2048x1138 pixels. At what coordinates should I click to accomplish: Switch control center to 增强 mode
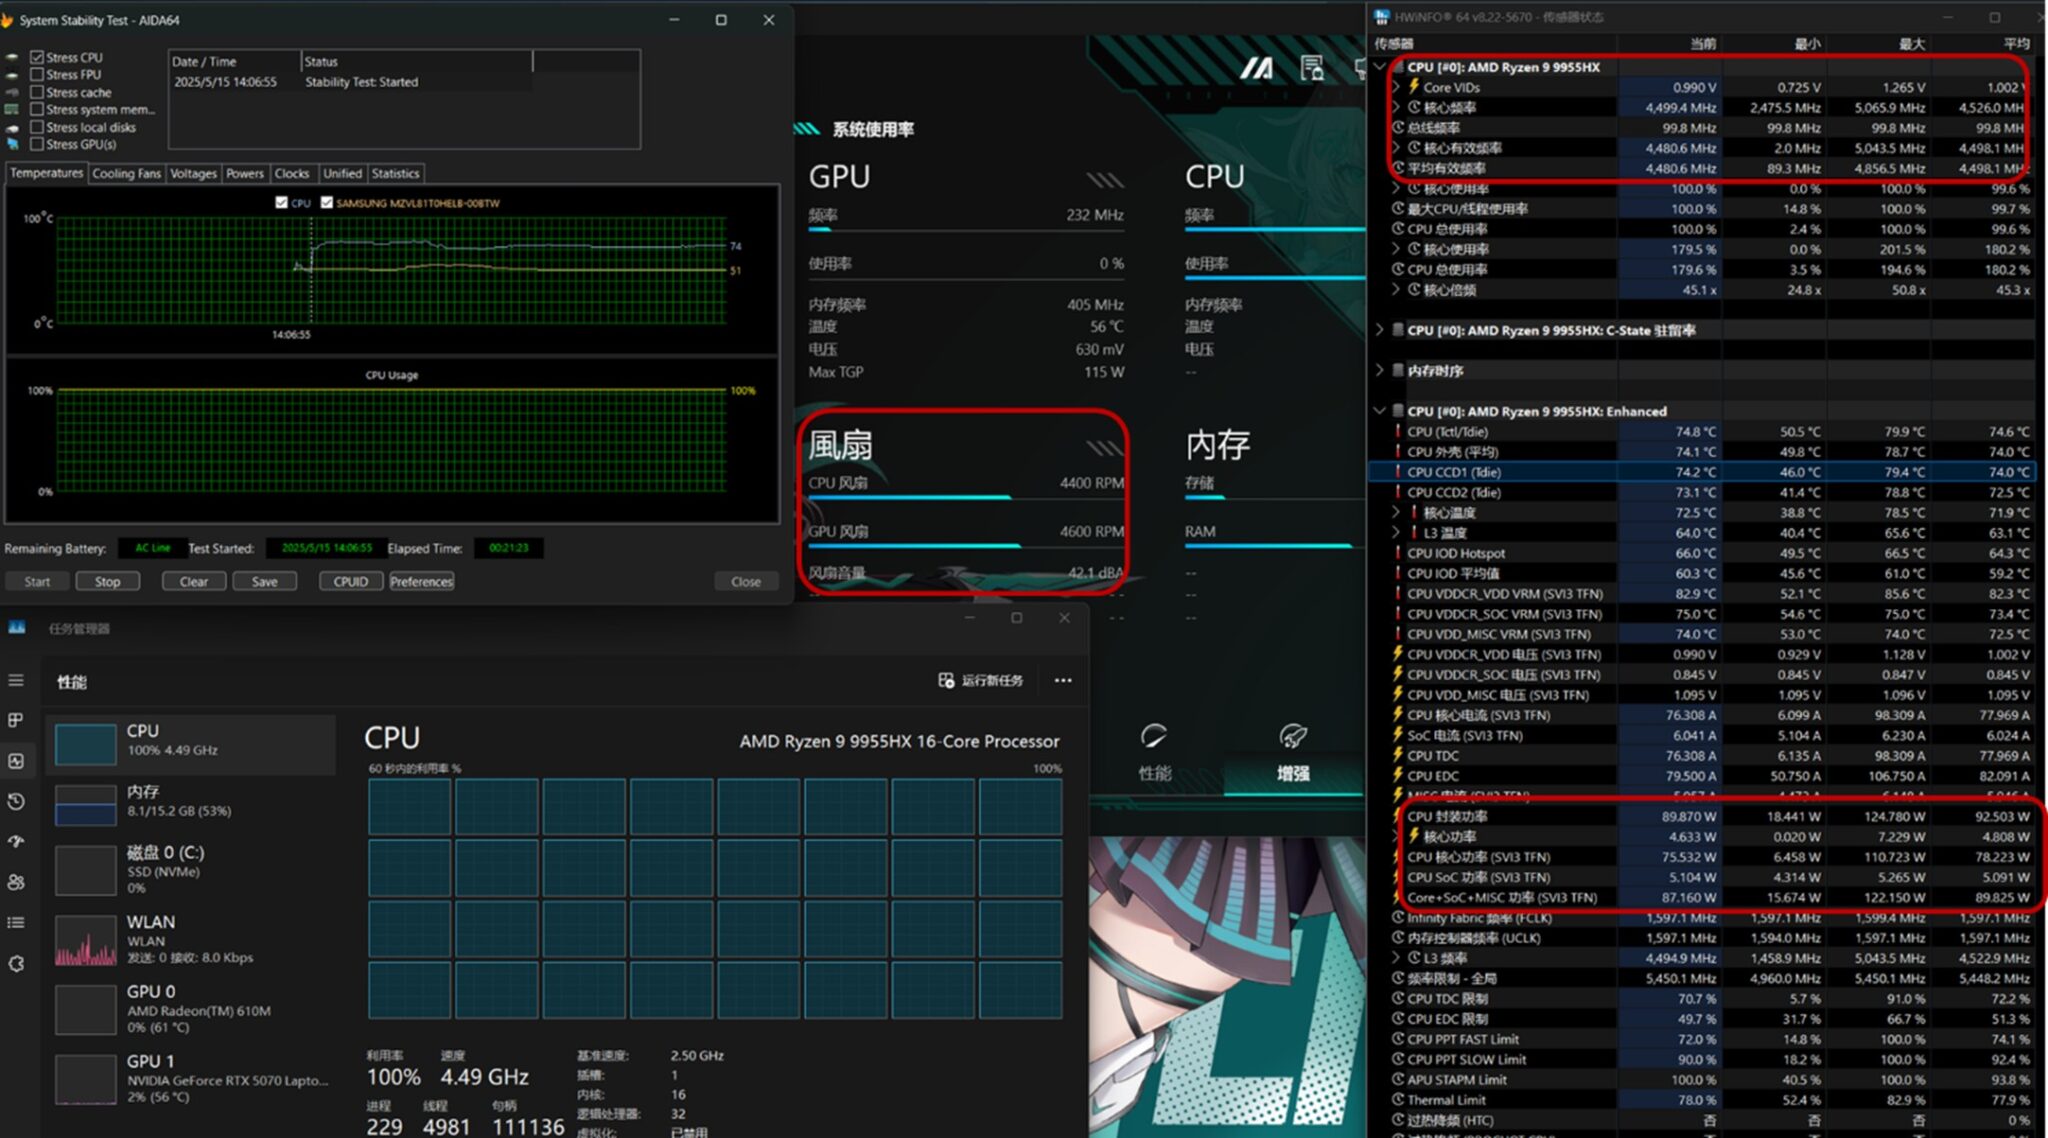(1293, 772)
